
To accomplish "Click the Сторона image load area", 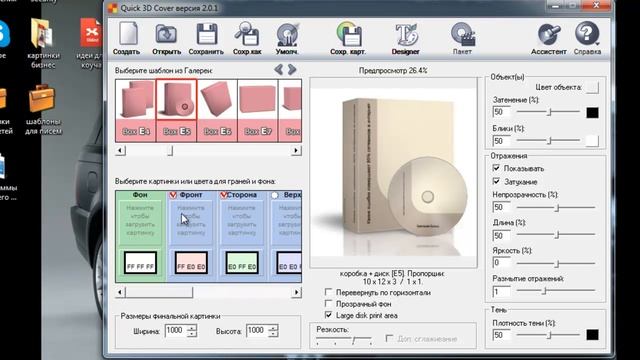I will pos(242,221).
